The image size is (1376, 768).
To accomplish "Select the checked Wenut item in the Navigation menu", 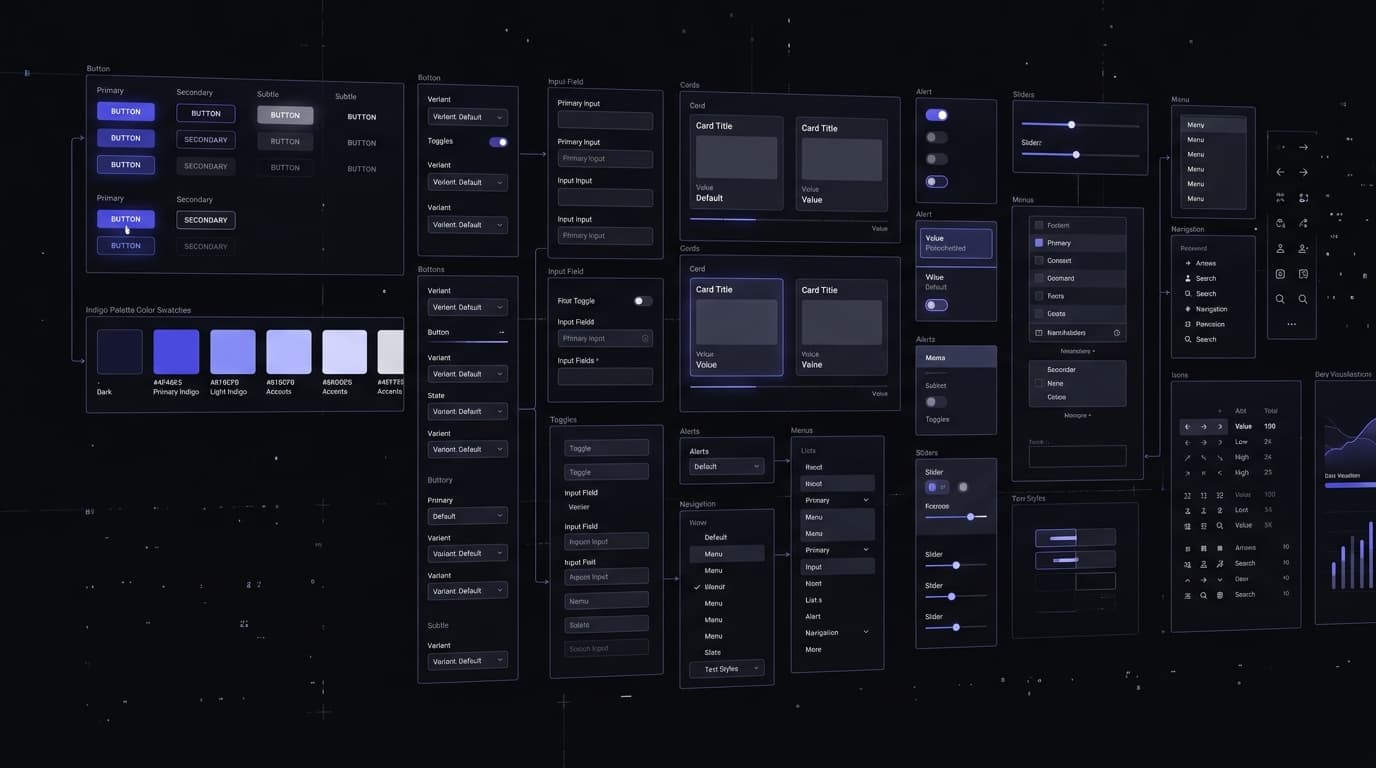I will coord(714,586).
